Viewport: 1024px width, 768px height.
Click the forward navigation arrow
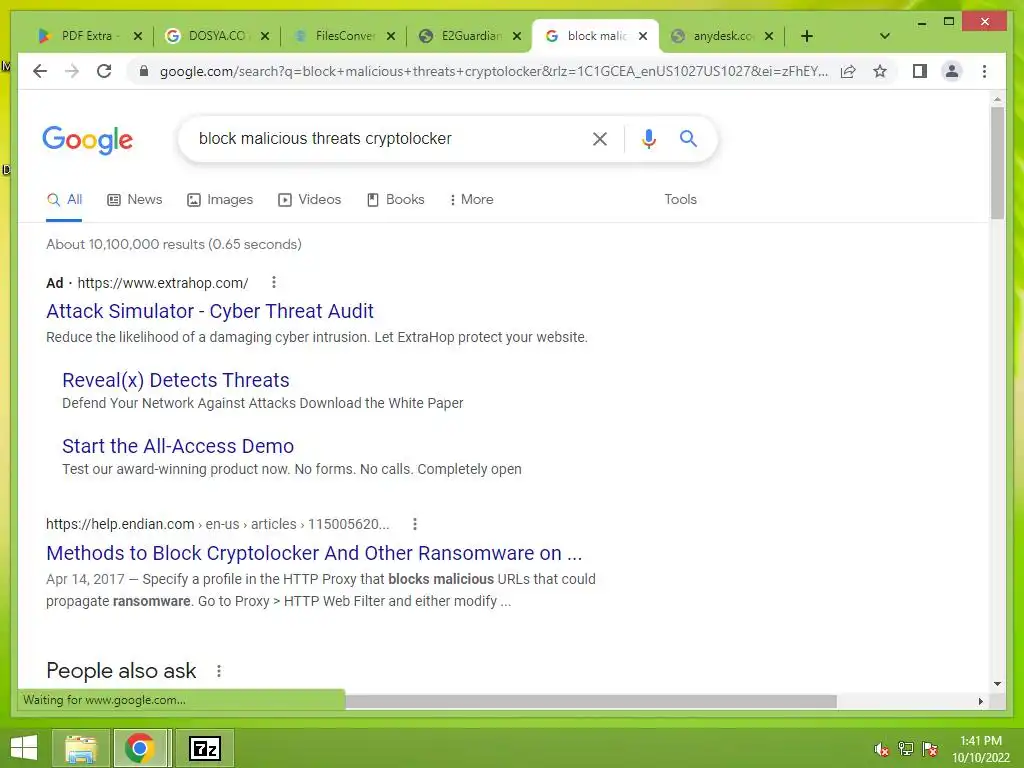click(x=72, y=71)
